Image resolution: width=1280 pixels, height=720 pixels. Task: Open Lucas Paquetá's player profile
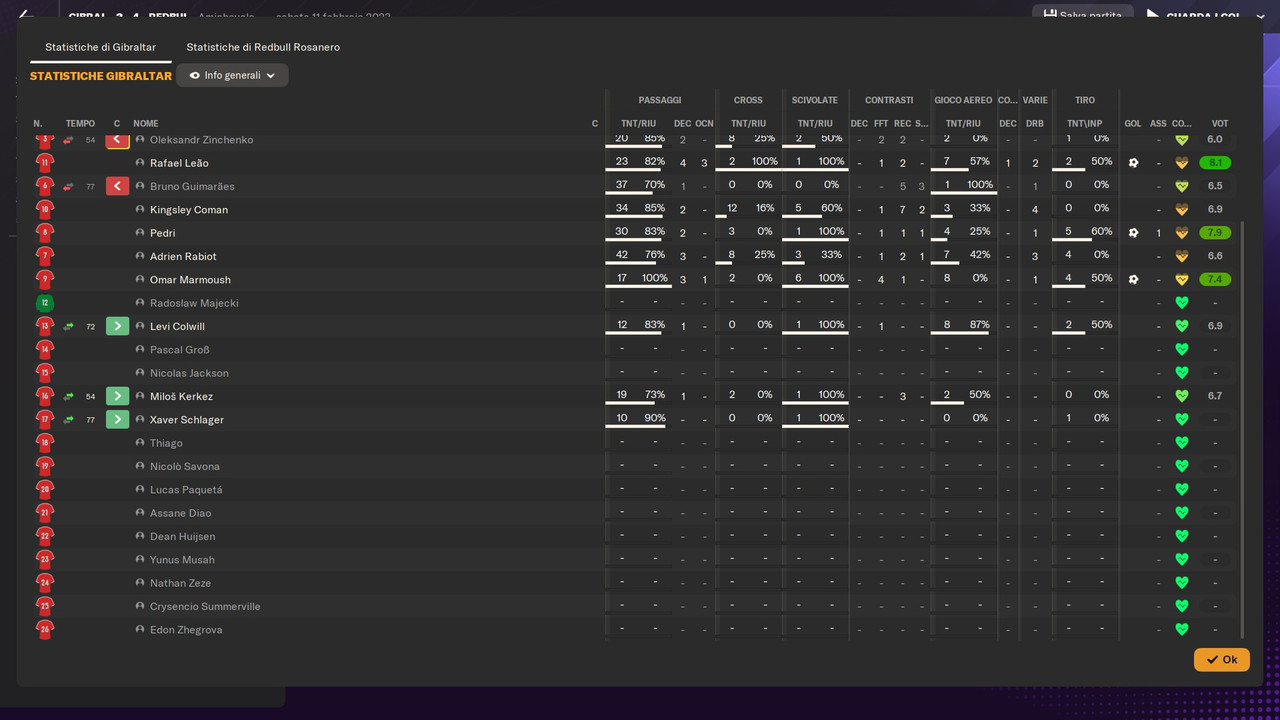click(186, 490)
